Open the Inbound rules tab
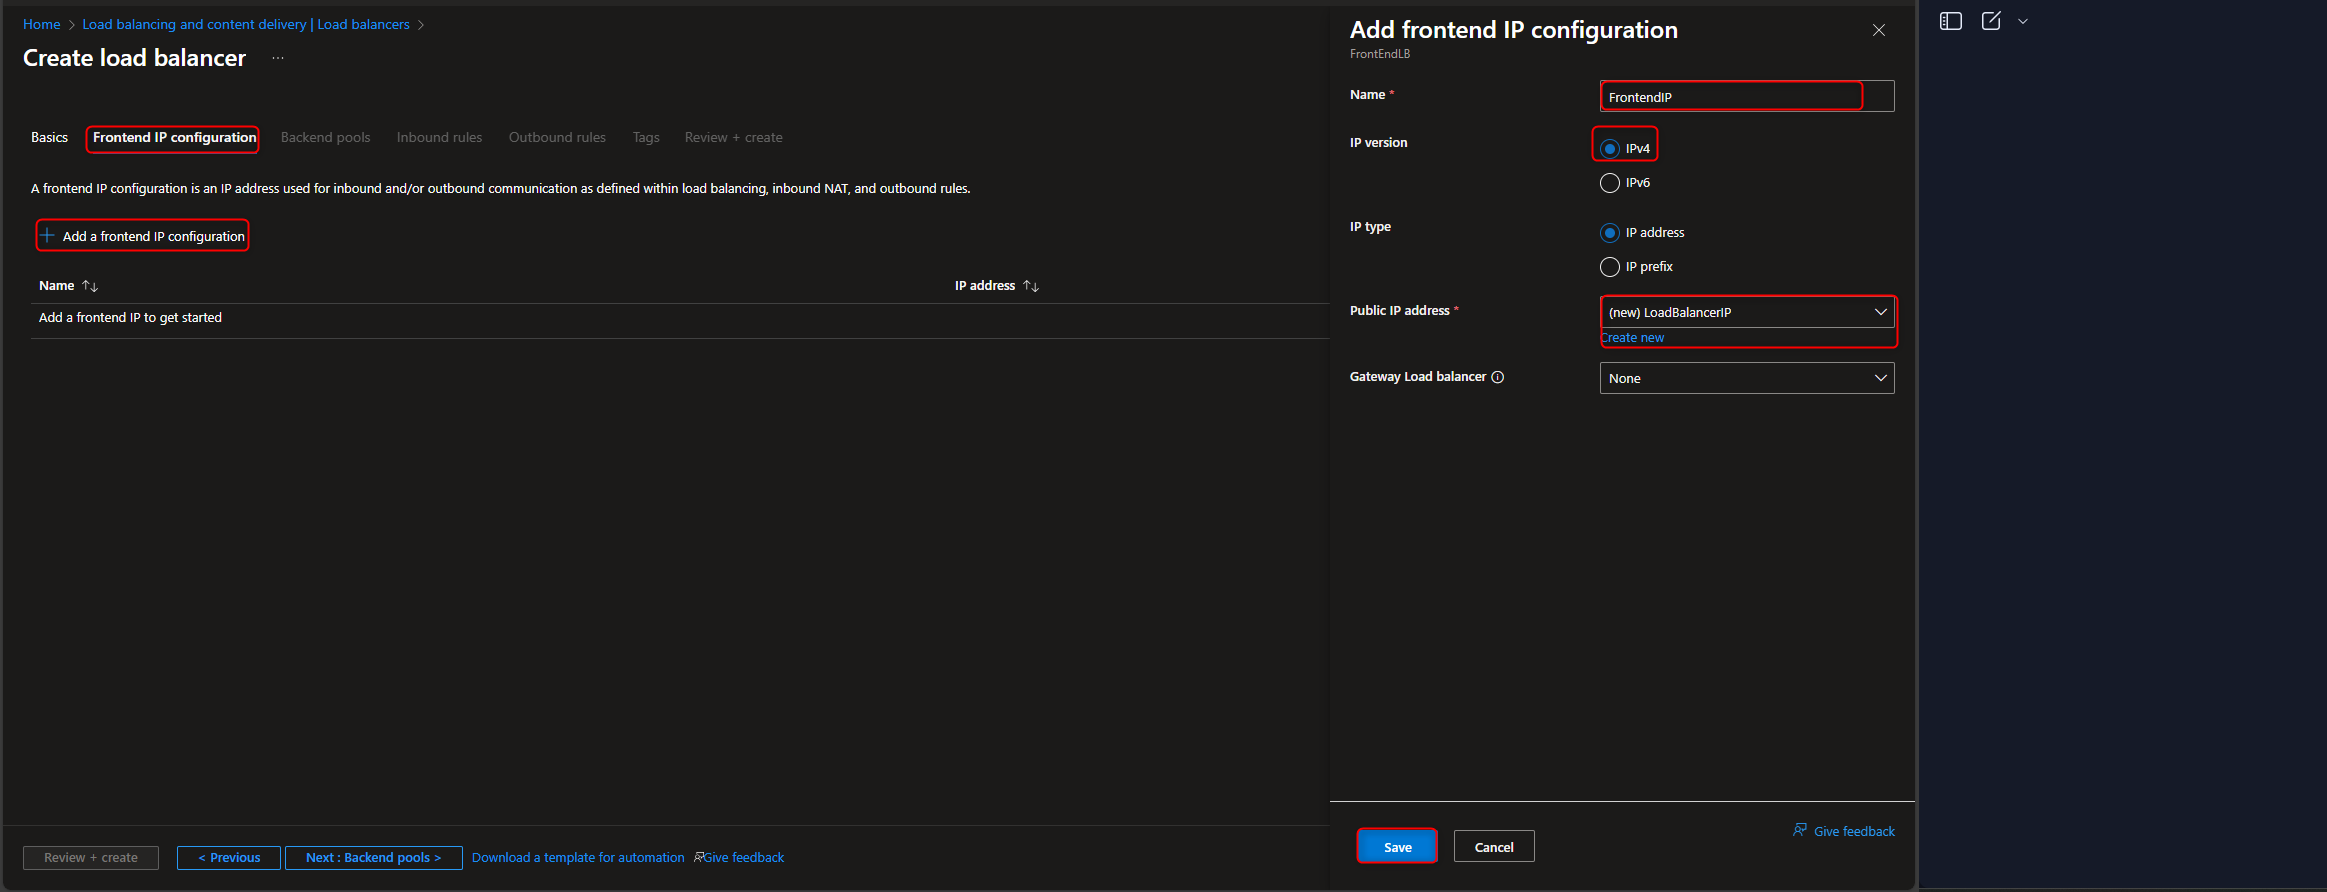This screenshot has width=2327, height=892. (439, 137)
